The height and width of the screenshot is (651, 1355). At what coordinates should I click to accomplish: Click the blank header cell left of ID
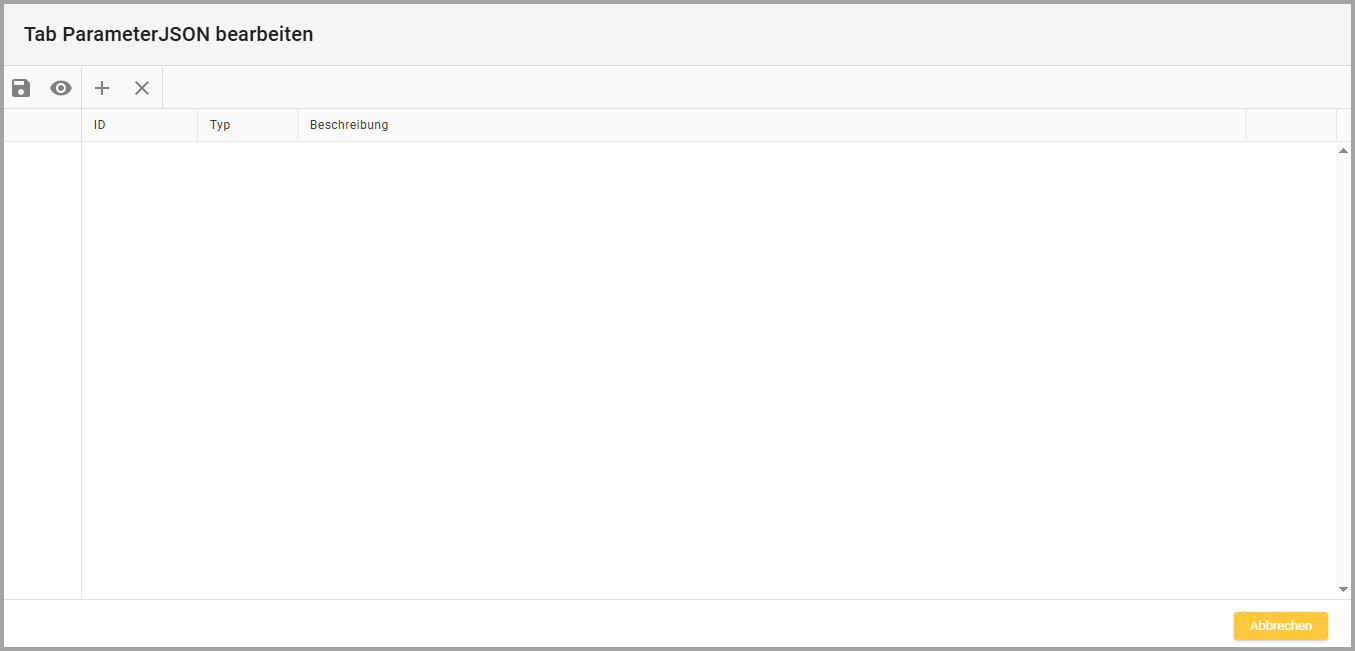[x=43, y=125]
